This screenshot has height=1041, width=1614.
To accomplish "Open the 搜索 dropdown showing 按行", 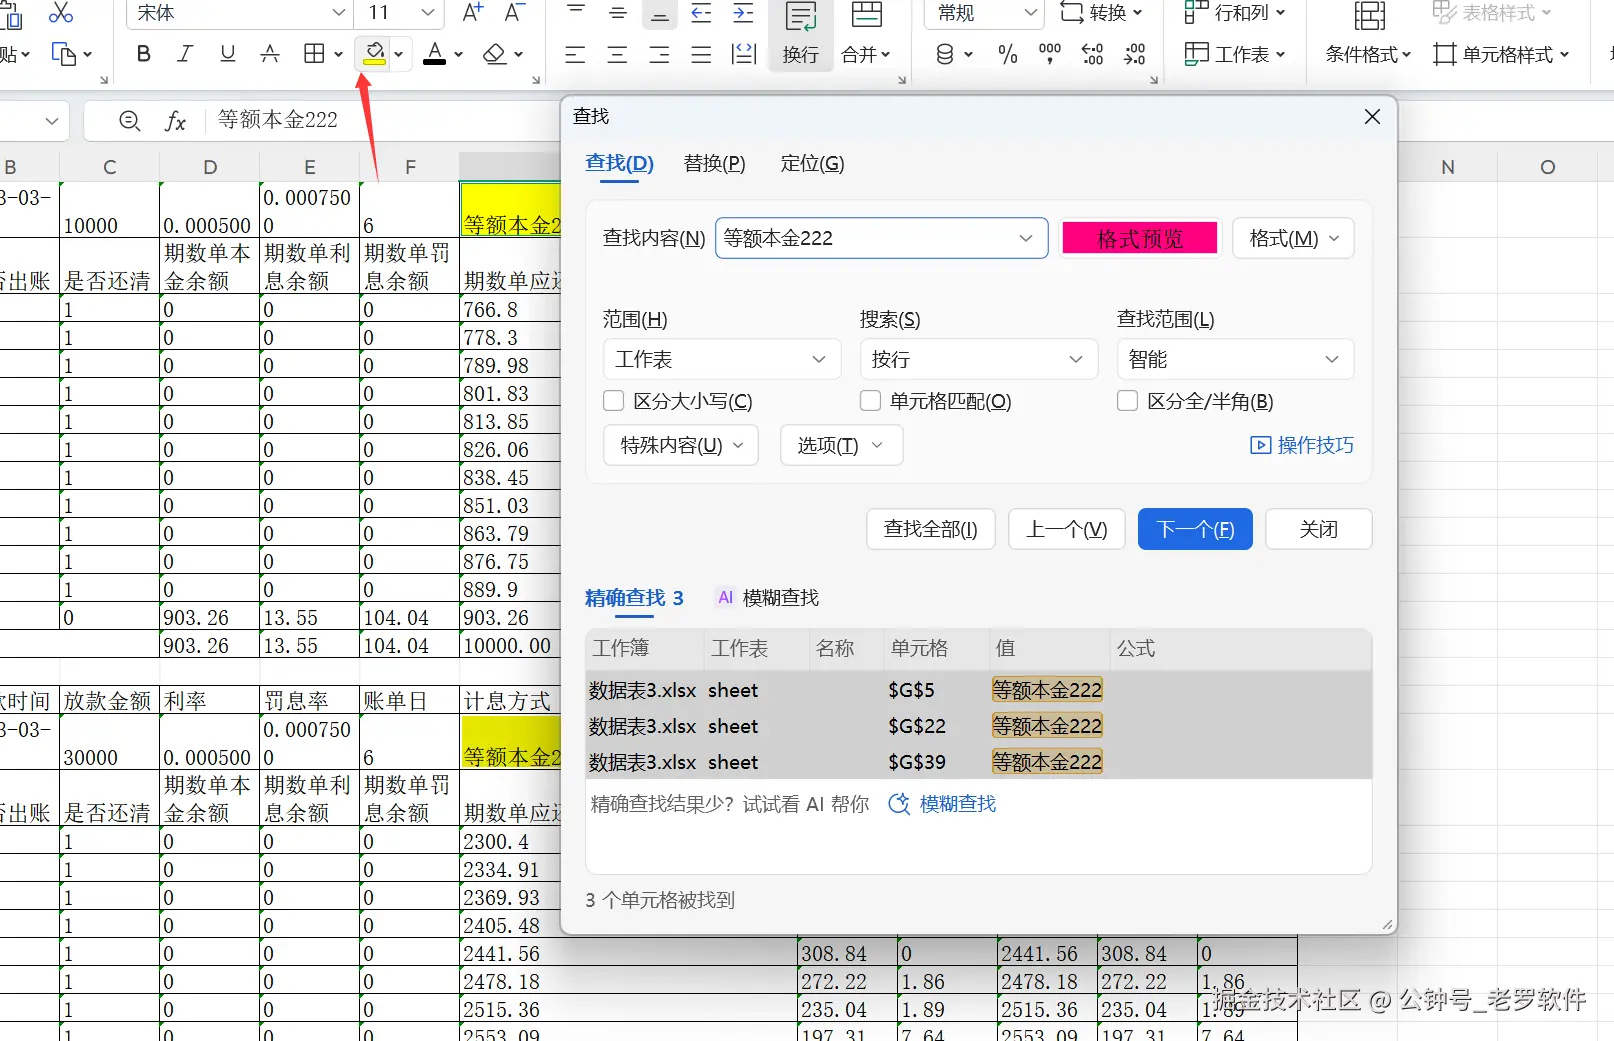I will 978,359.
